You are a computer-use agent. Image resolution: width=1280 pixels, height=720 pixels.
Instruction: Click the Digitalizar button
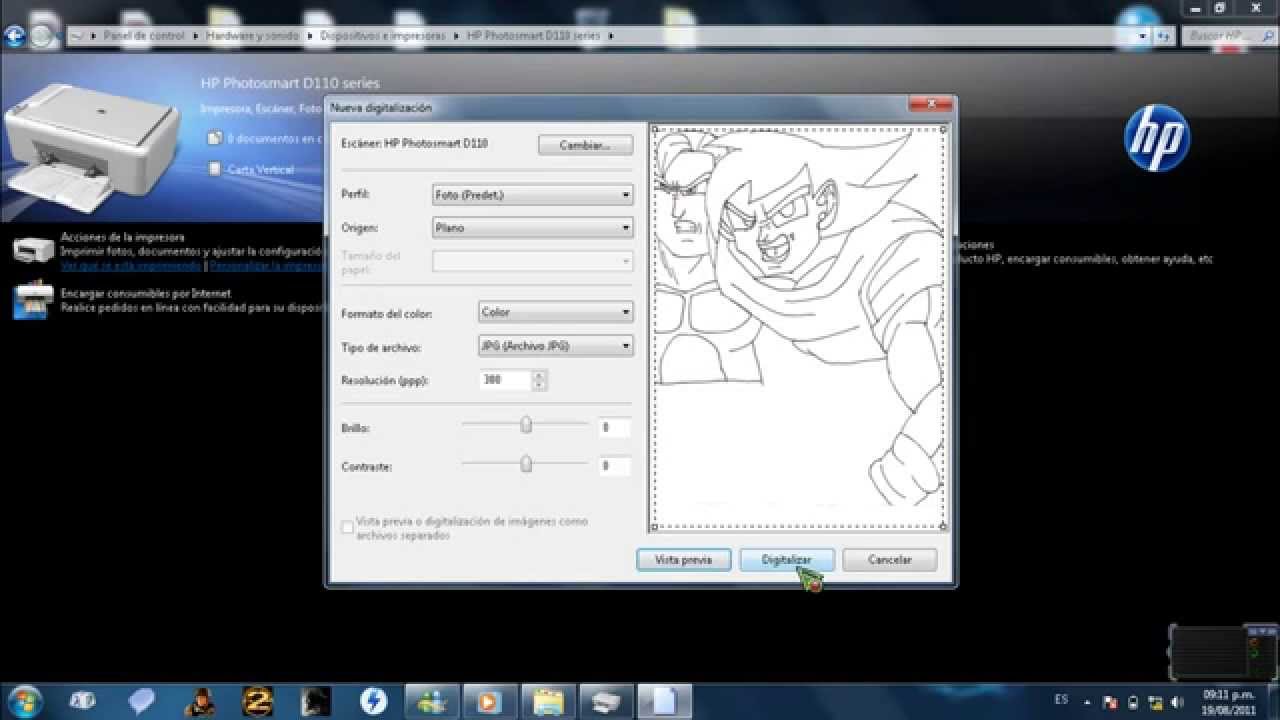[x=786, y=560]
